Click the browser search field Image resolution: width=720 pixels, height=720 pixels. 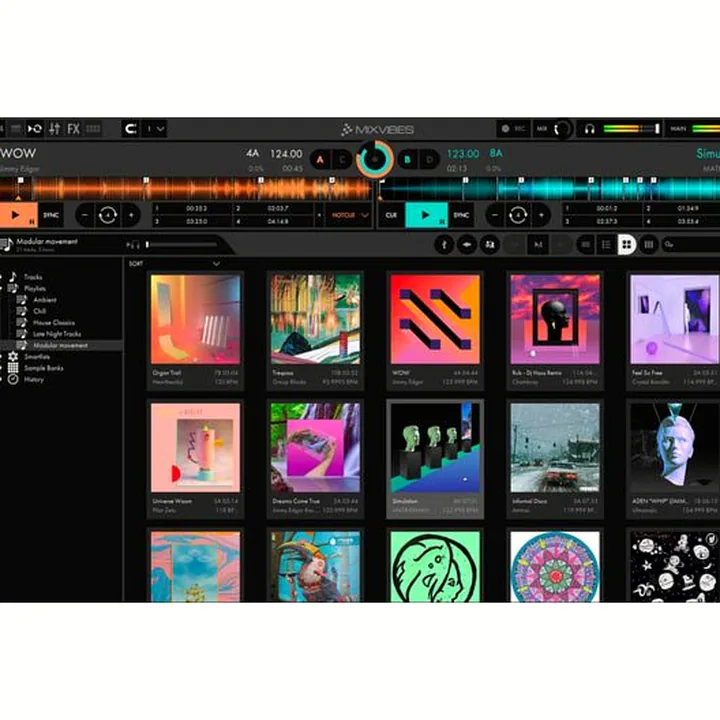691,245
